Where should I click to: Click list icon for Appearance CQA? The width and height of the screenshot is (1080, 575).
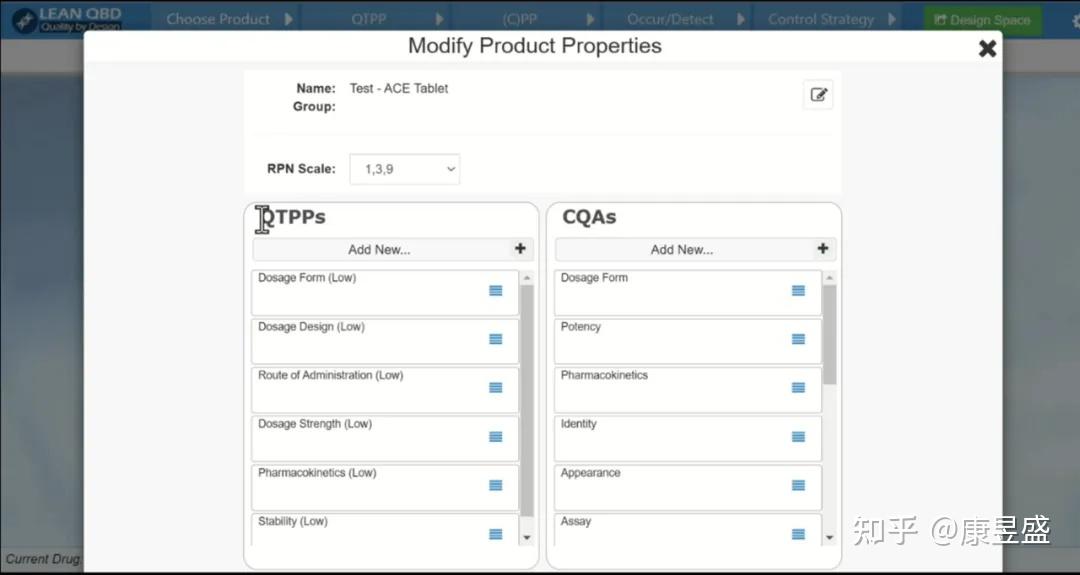click(x=798, y=486)
